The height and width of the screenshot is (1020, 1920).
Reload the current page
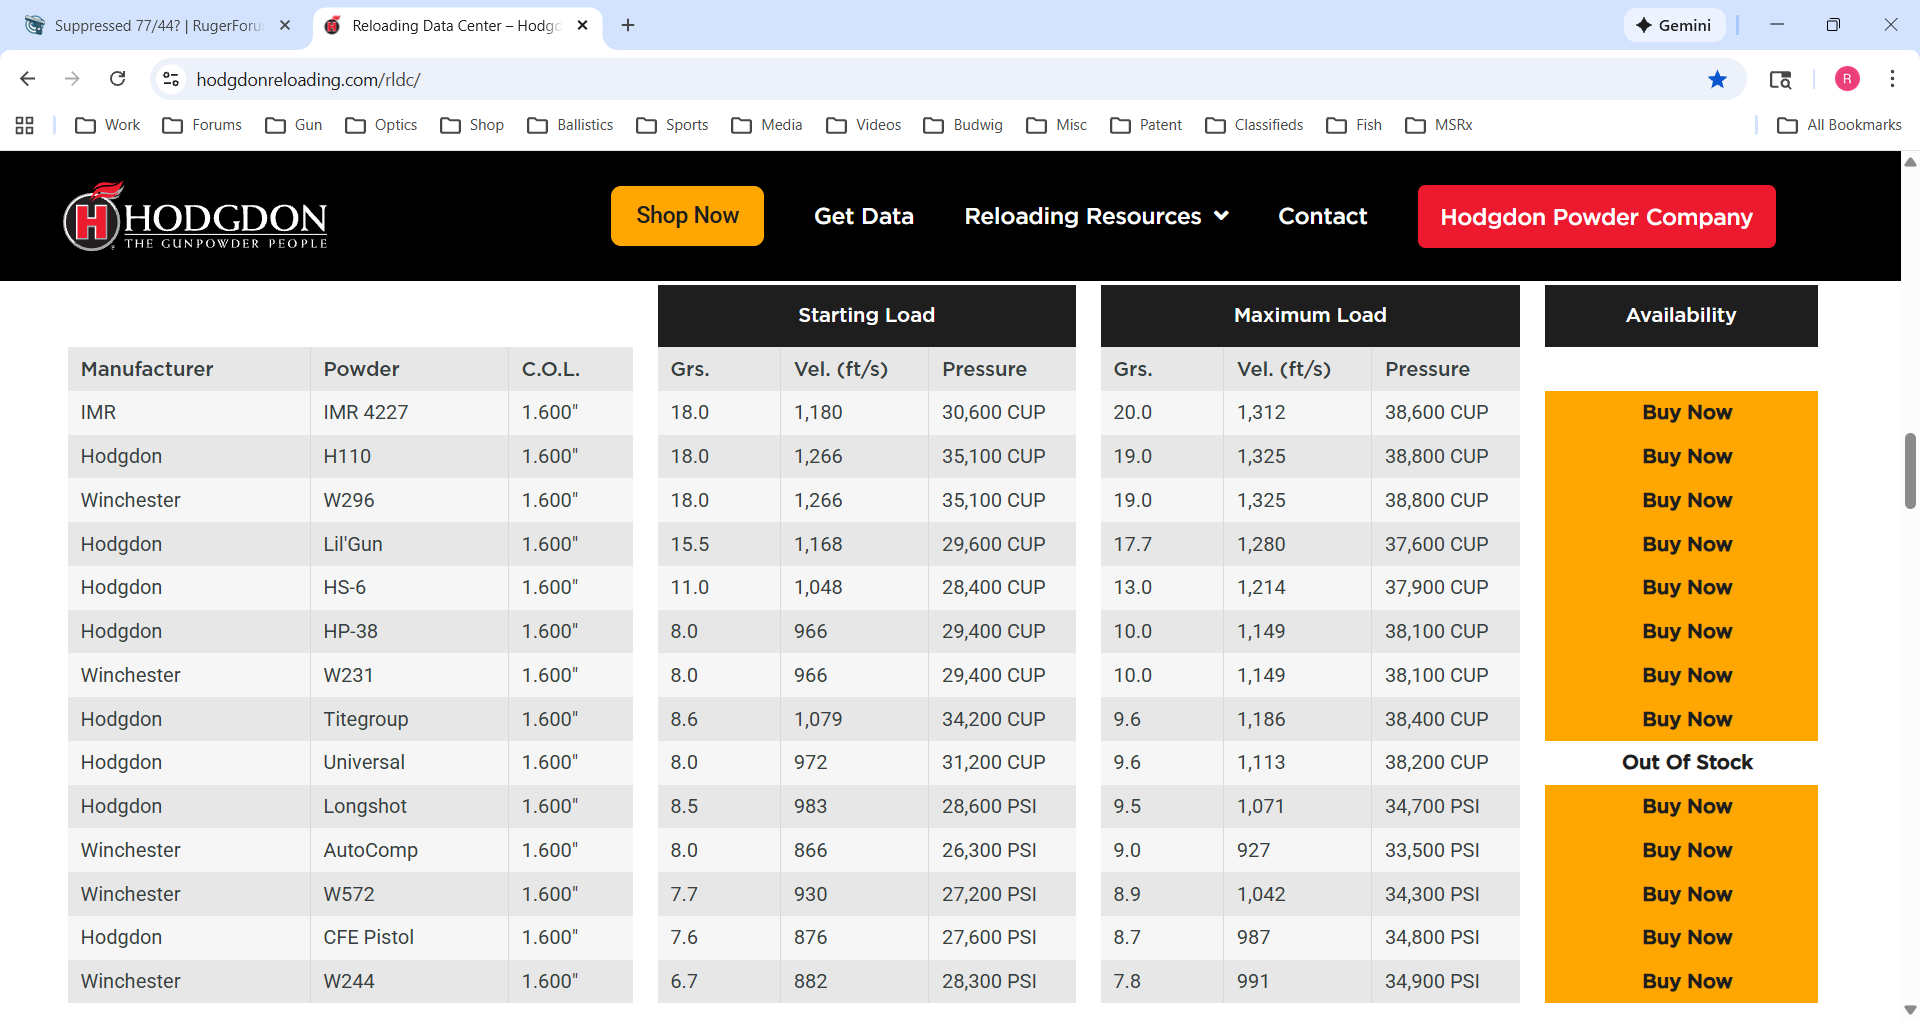point(118,79)
